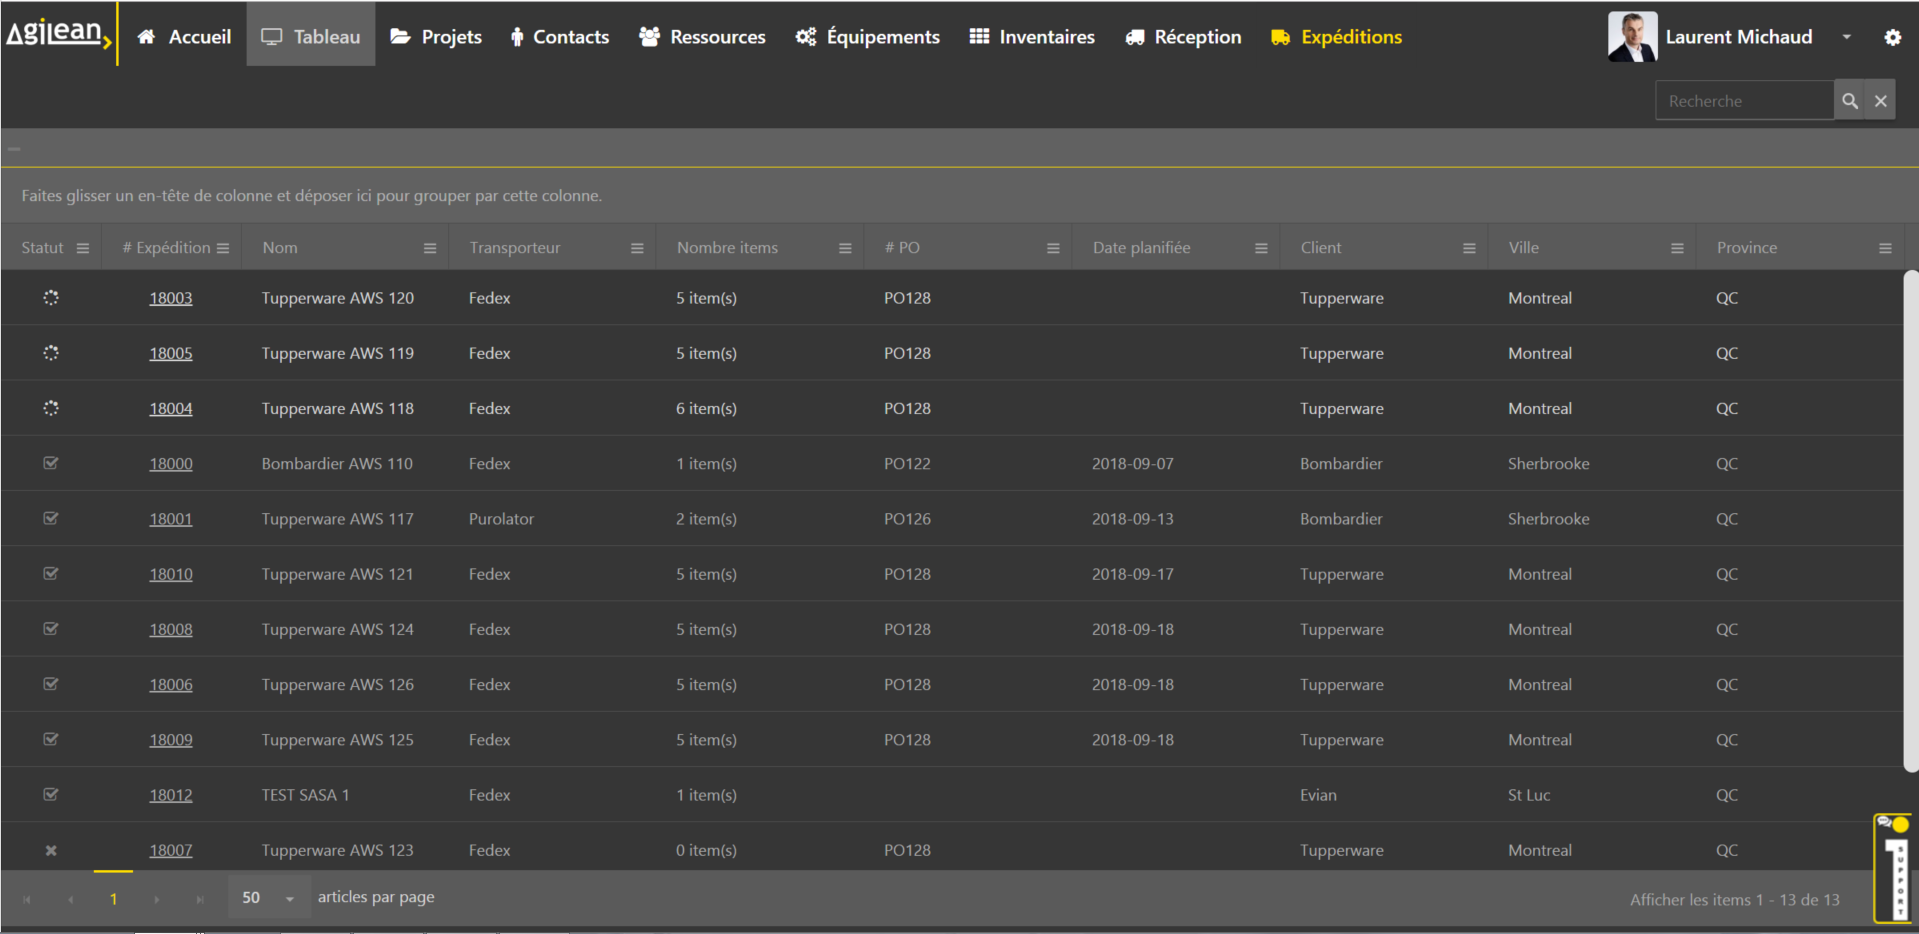Go to the next page

pyautogui.click(x=157, y=899)
